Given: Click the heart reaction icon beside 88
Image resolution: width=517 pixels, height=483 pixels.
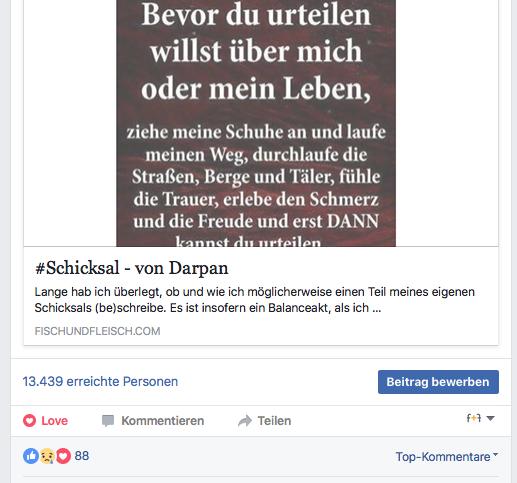Looking at the screenshot, I should [63, 456].
